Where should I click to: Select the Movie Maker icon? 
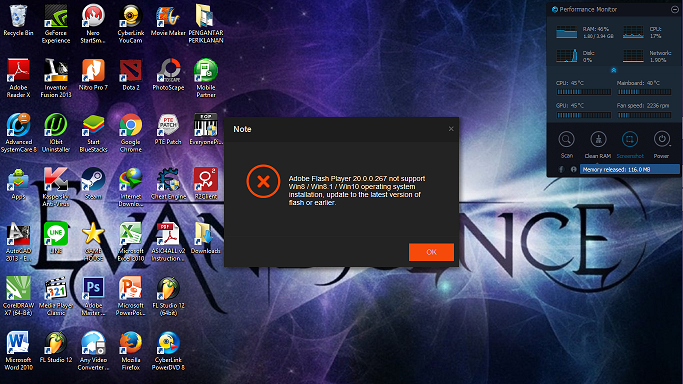coord(168,20)
